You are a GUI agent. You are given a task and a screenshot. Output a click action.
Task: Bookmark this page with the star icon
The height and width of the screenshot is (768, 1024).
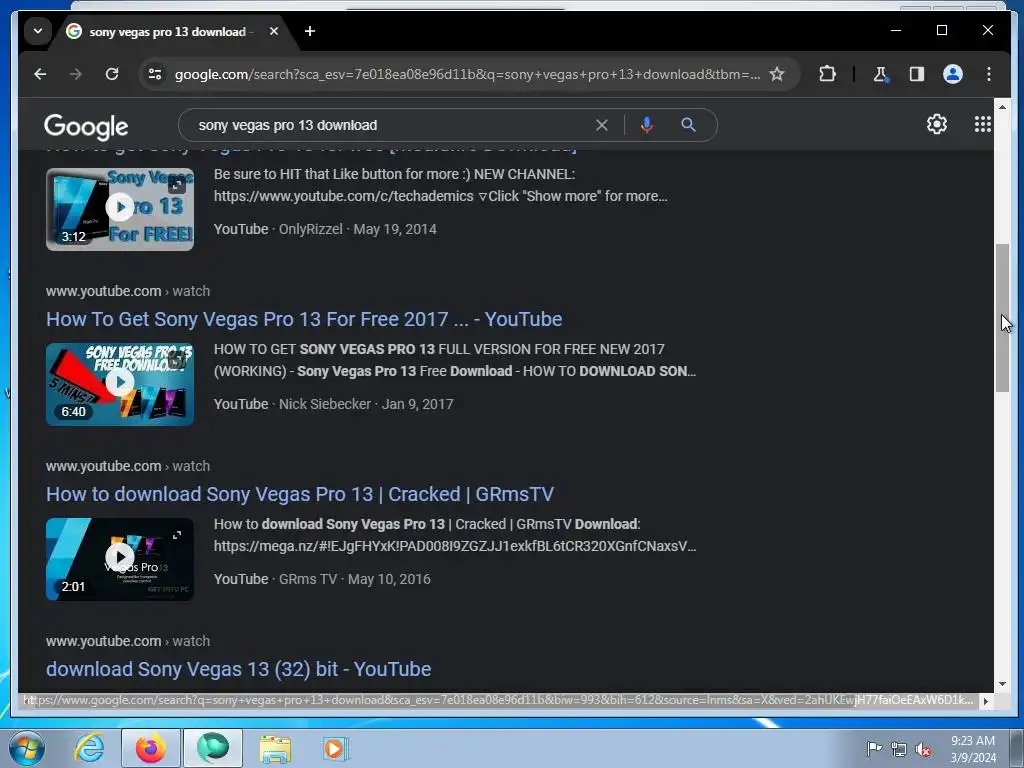click(x=776, y=74)
